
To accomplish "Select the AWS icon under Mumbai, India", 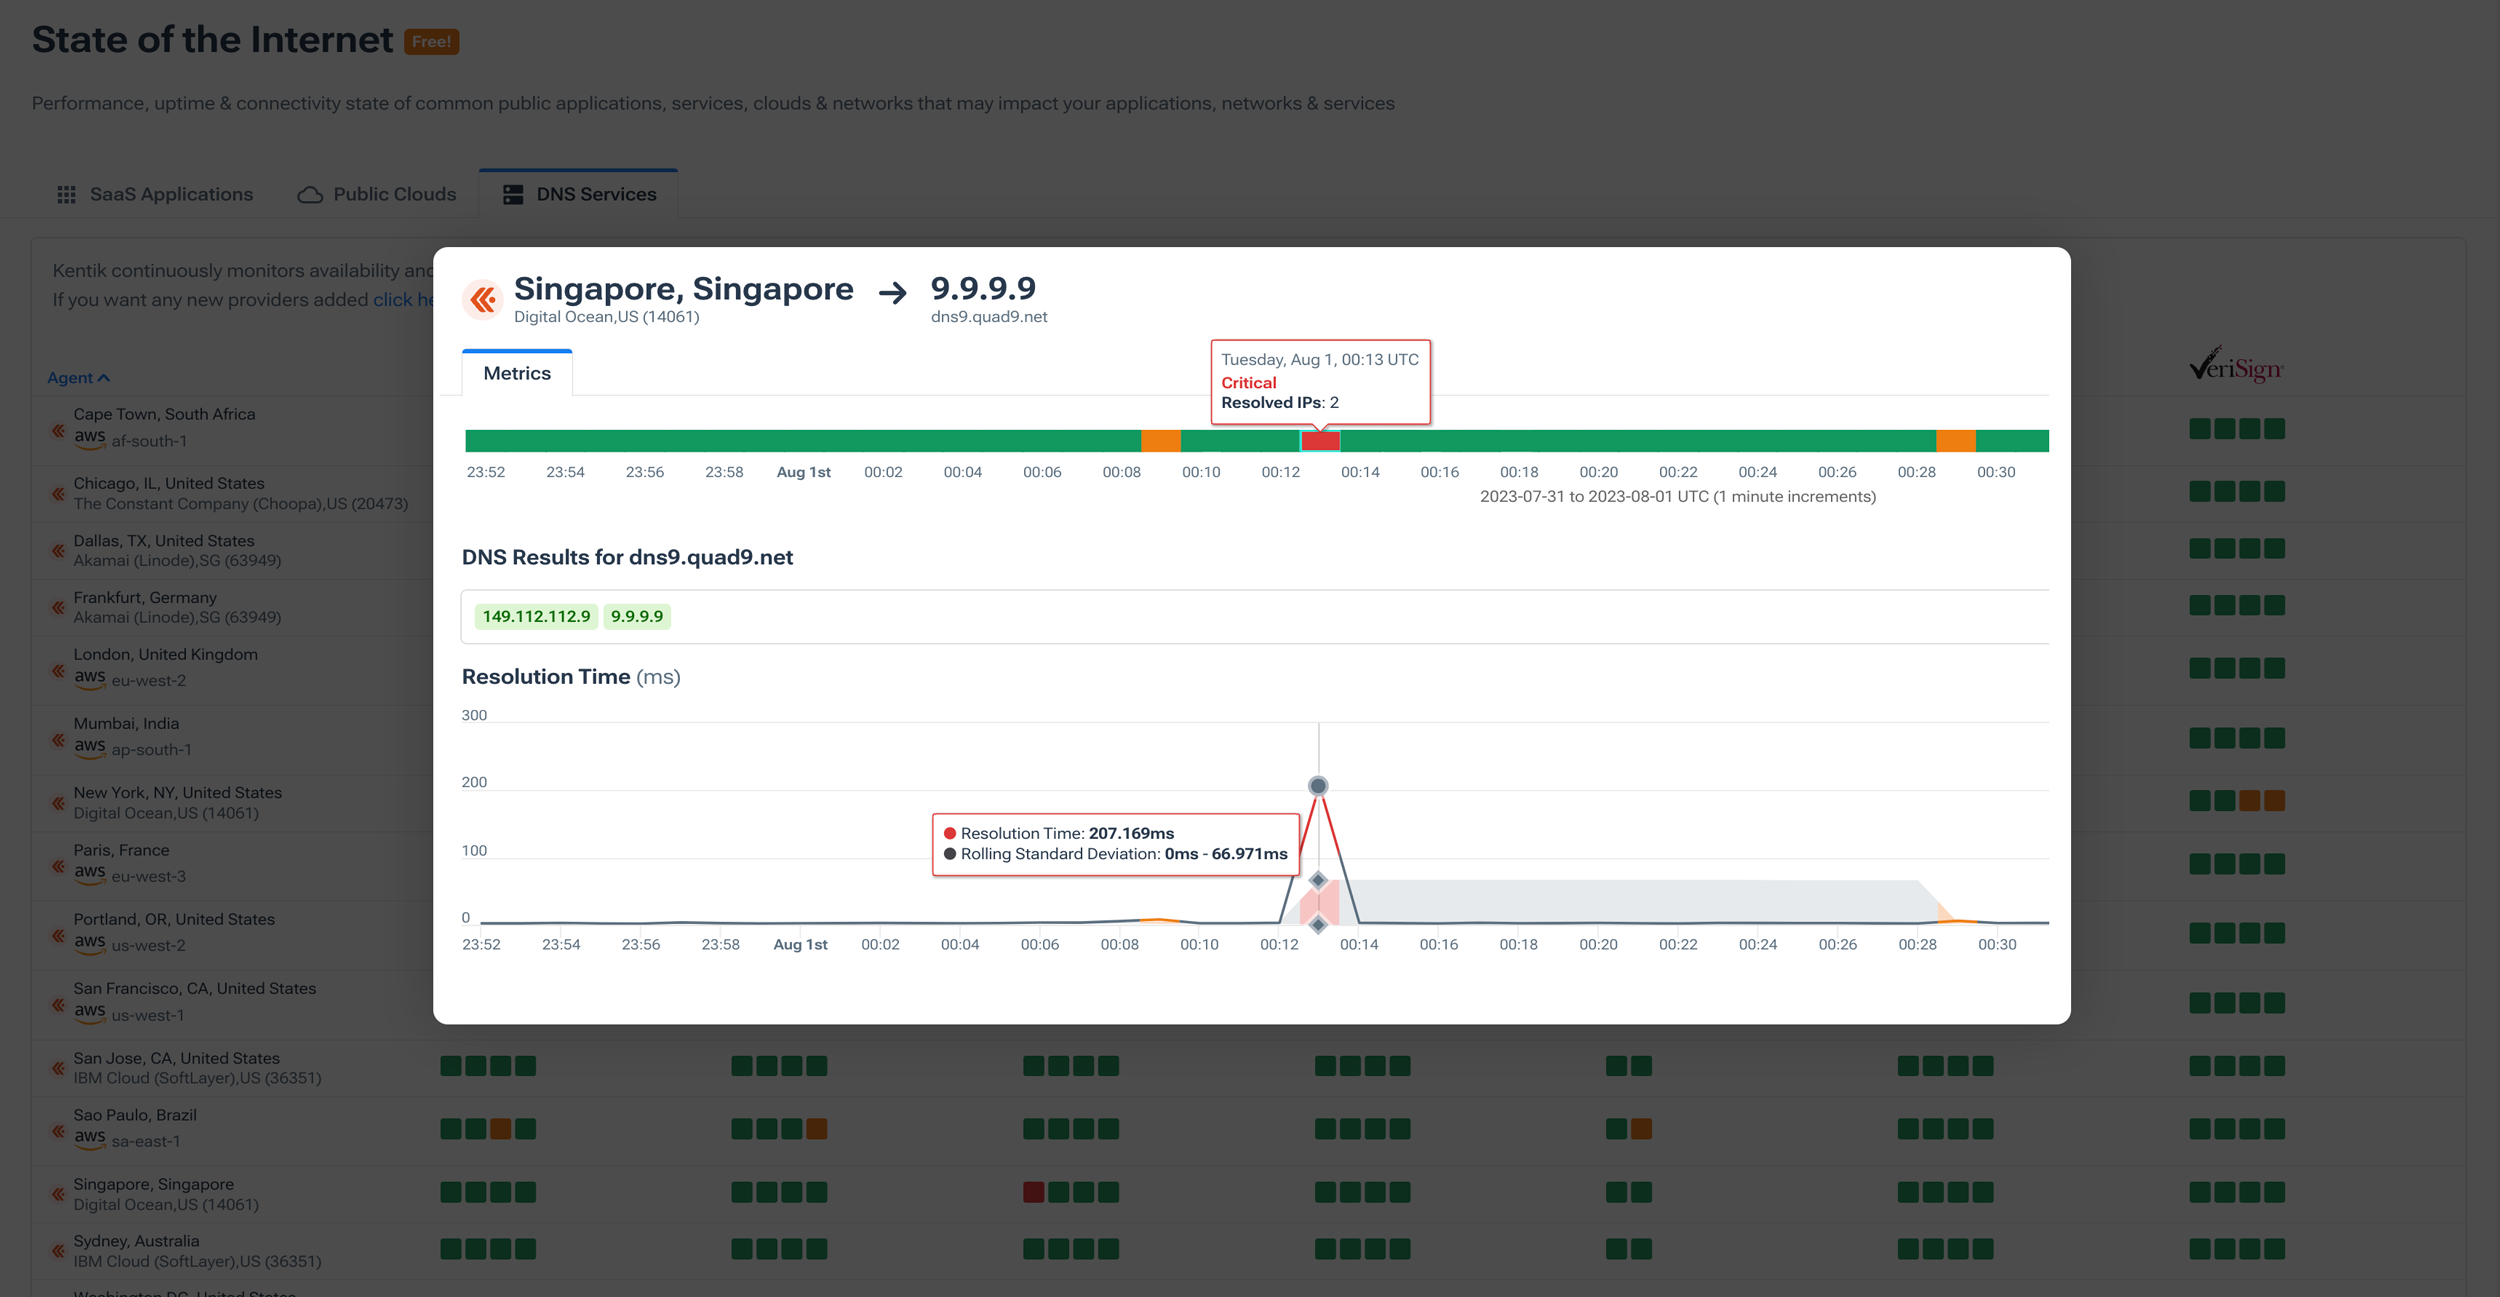I will pyautogui.click(x=90, y=747).
